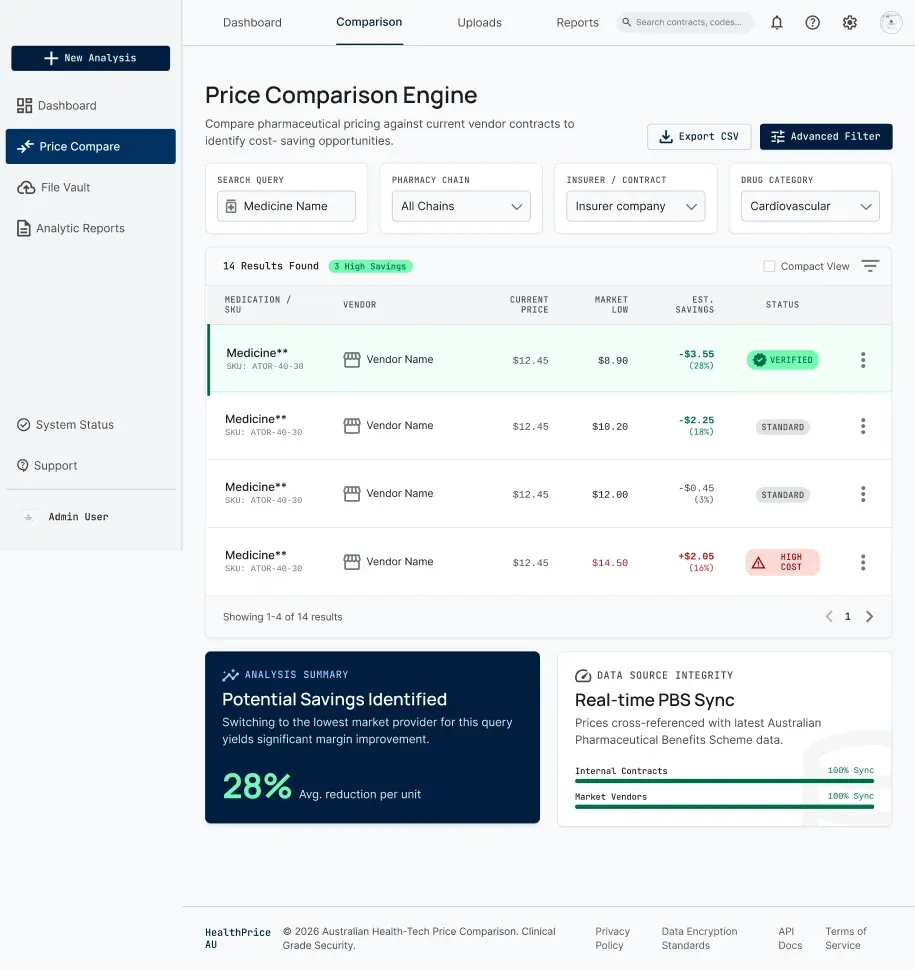The image size is (915, 971).
Task: Click the table filter lines icon
Action: [x=870, y=266]
